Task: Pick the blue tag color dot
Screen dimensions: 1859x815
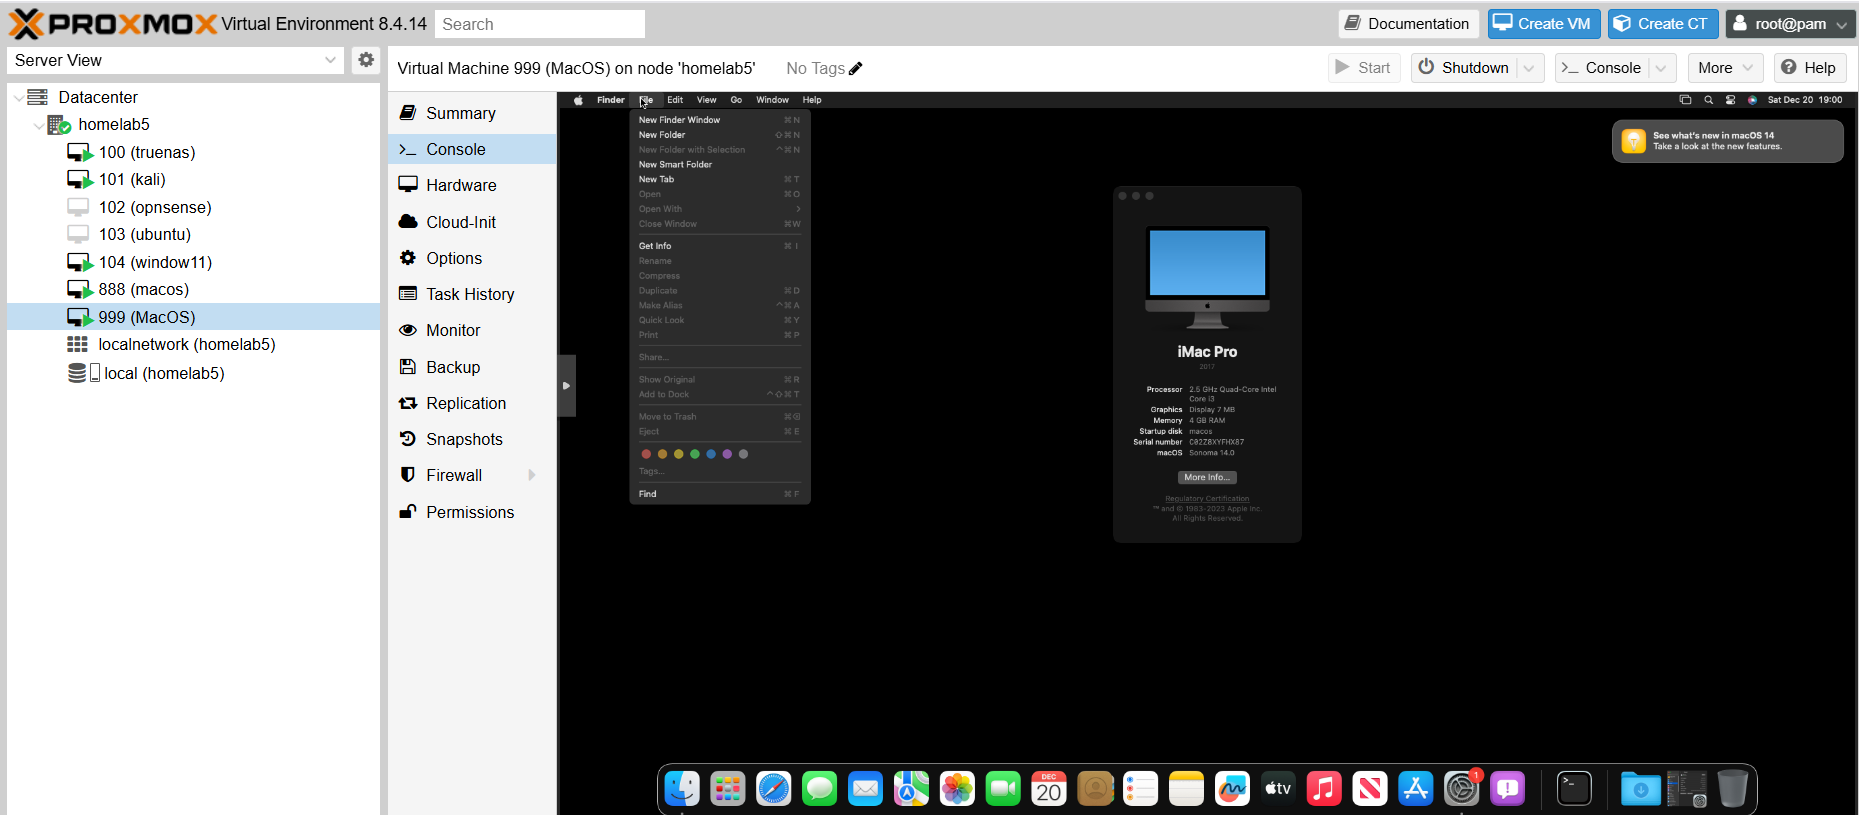Action: (x=711, y=454)
